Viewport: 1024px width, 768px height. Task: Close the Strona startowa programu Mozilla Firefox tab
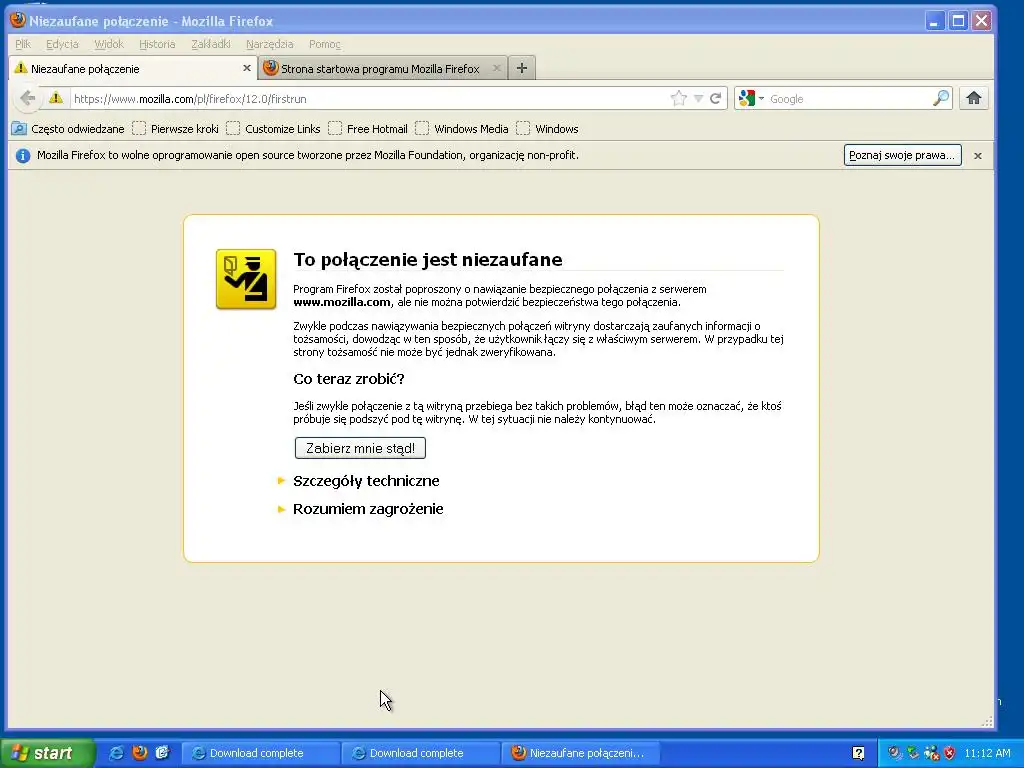496,68
